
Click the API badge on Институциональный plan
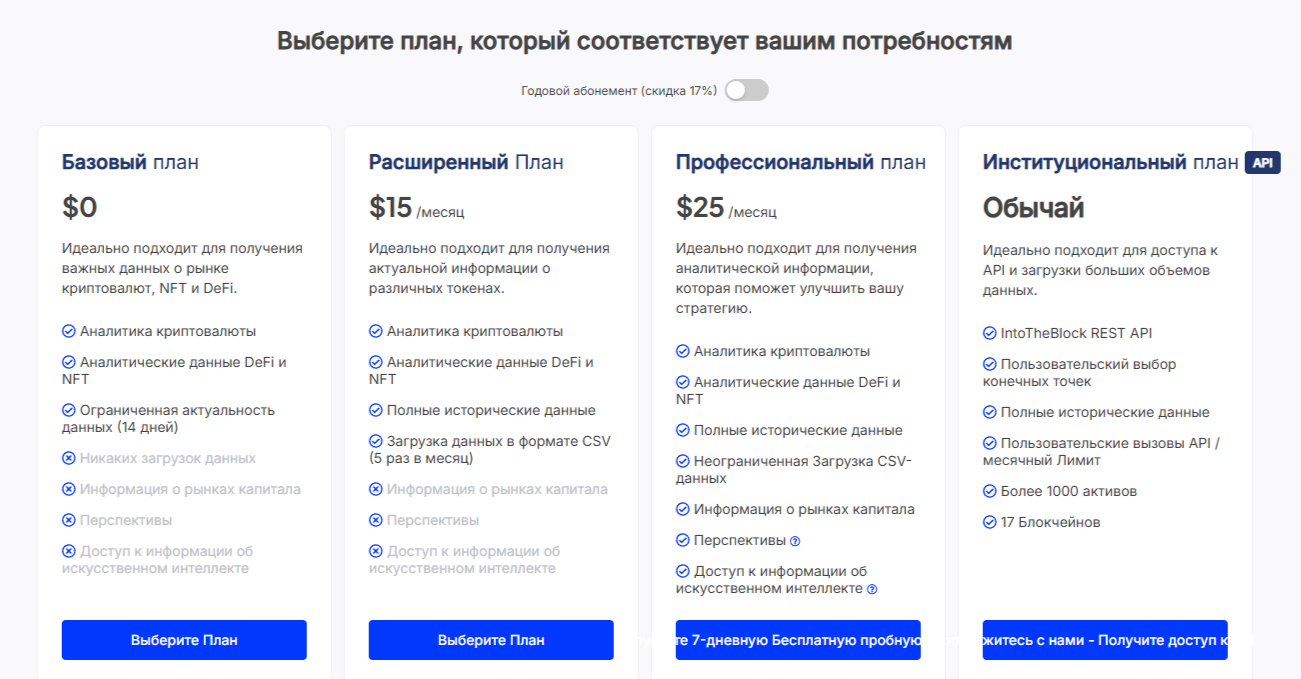point(1262,163)
